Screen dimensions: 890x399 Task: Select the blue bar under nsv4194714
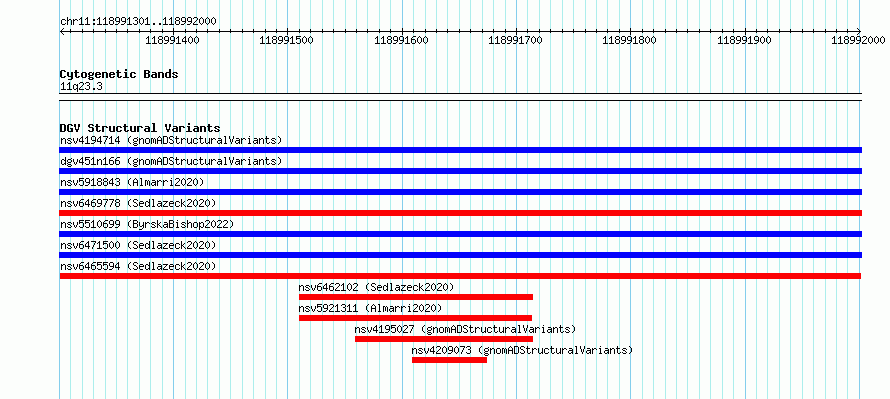pos(460,150)
